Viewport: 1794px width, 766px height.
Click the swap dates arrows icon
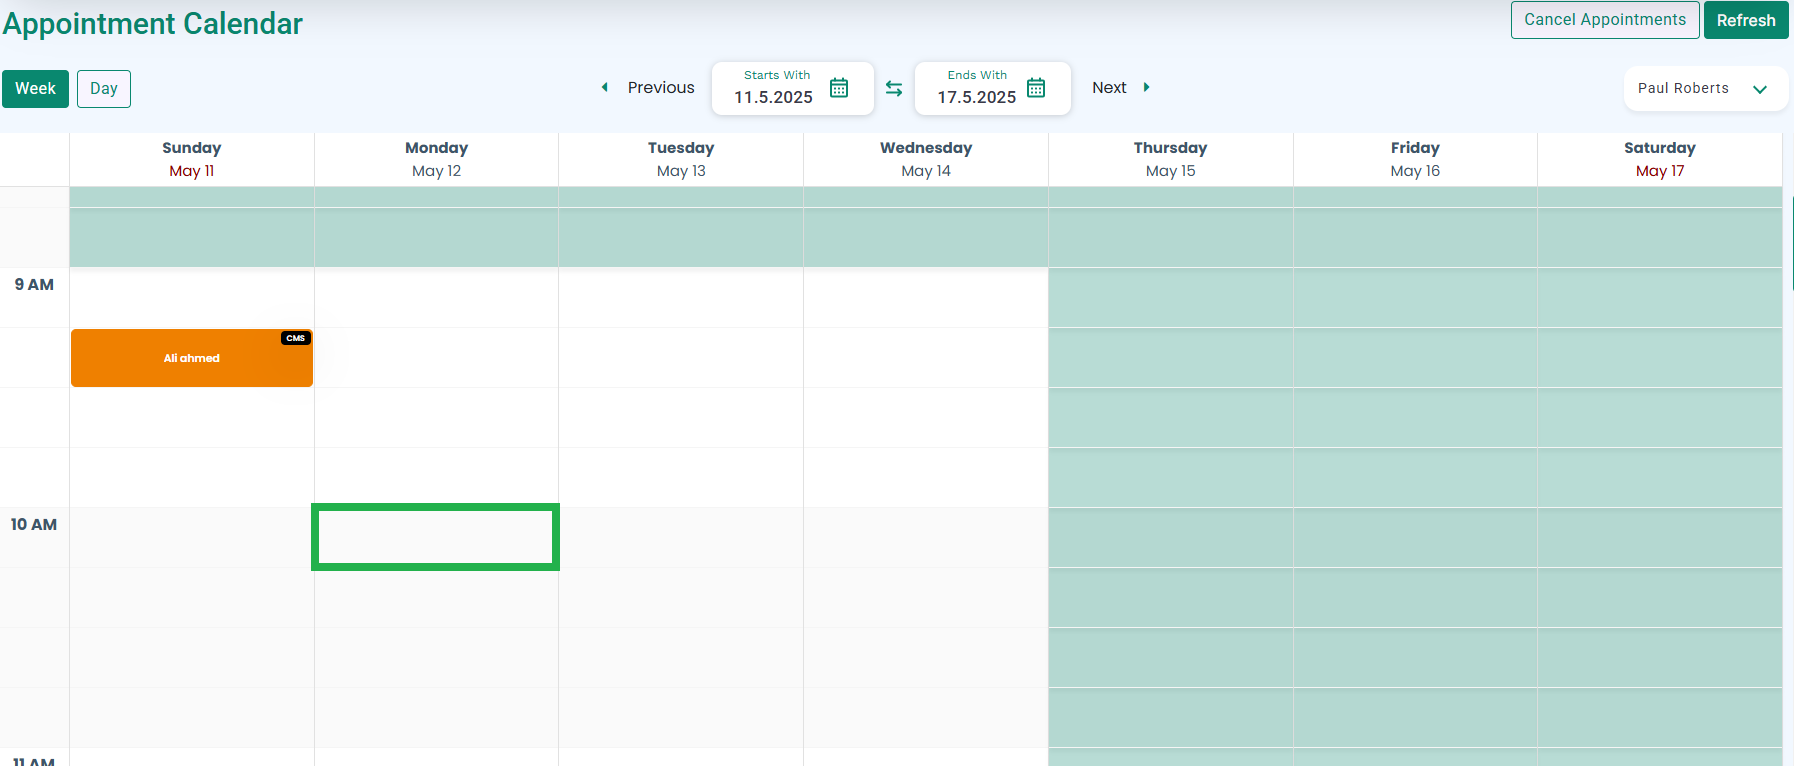point(894,89)
